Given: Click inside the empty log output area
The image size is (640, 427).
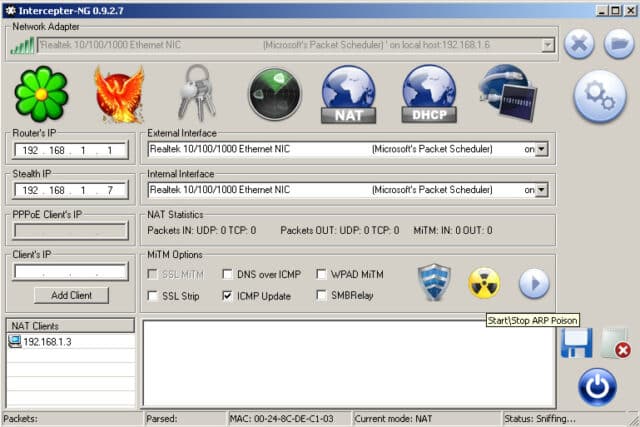Looking at the screenshot, I should 349,364.
